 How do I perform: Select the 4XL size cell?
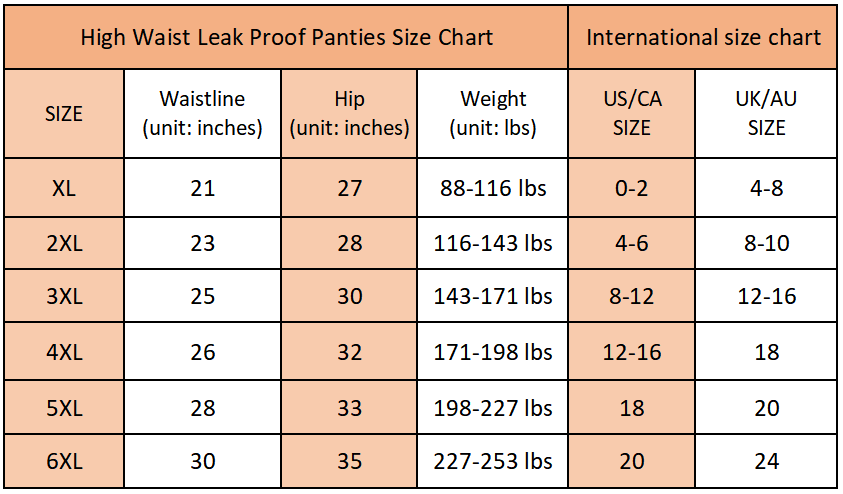pos(64,352)
